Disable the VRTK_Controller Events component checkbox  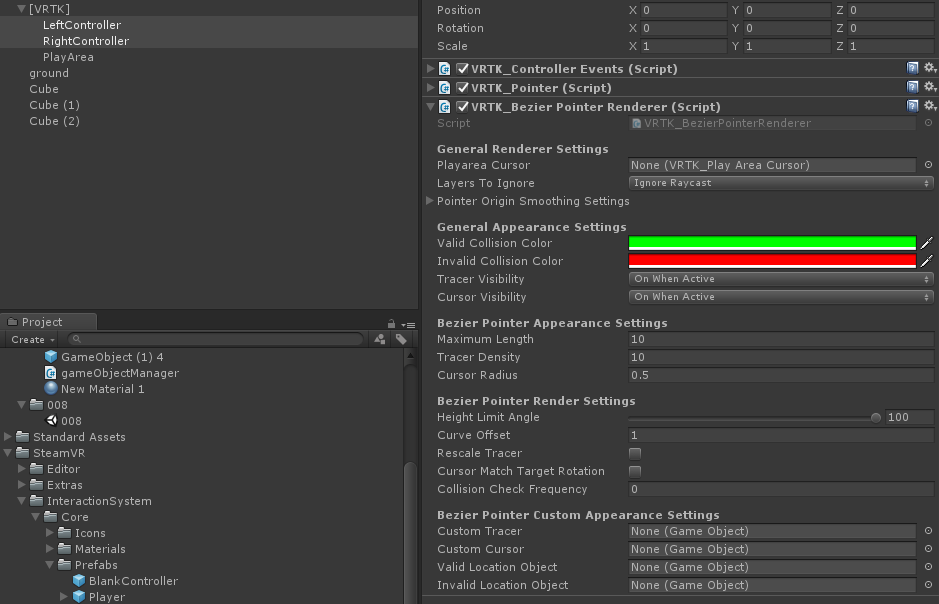[x=462, y=69]
